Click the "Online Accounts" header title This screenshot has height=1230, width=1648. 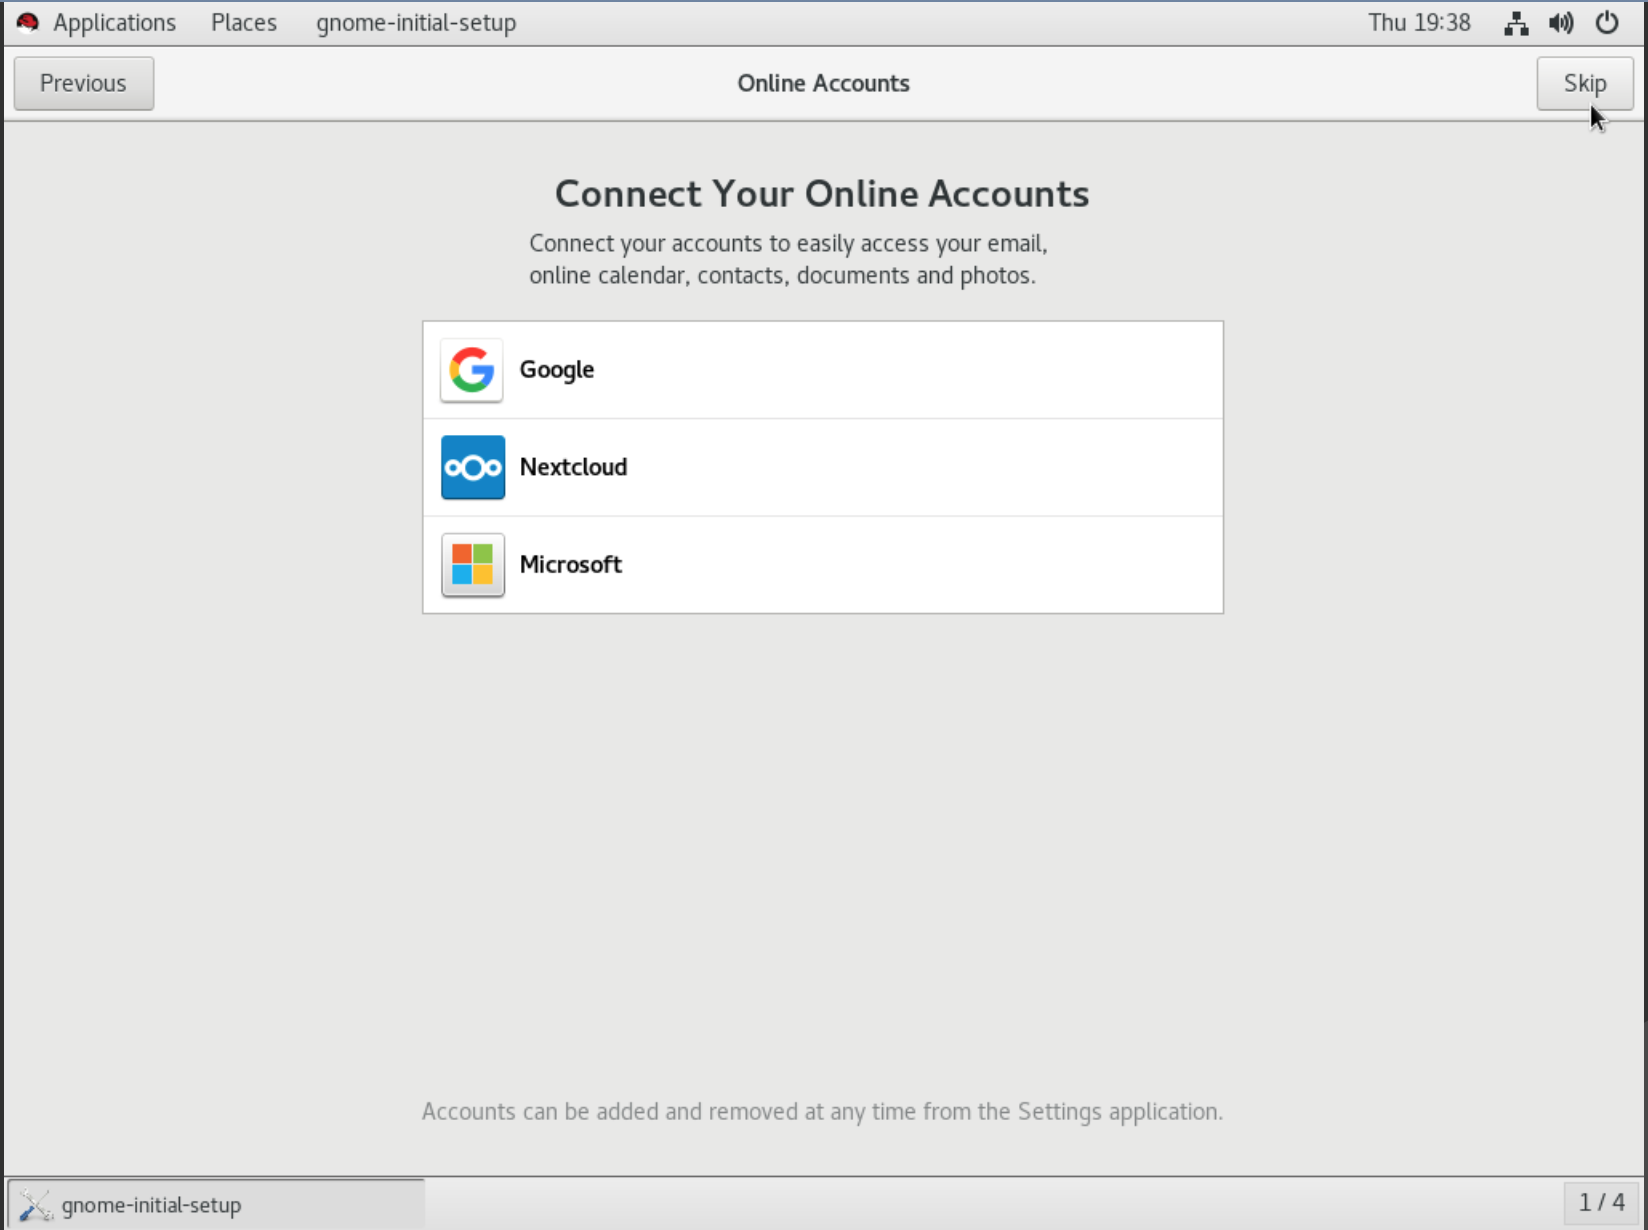pyautogui.click(x=824, y=83)
